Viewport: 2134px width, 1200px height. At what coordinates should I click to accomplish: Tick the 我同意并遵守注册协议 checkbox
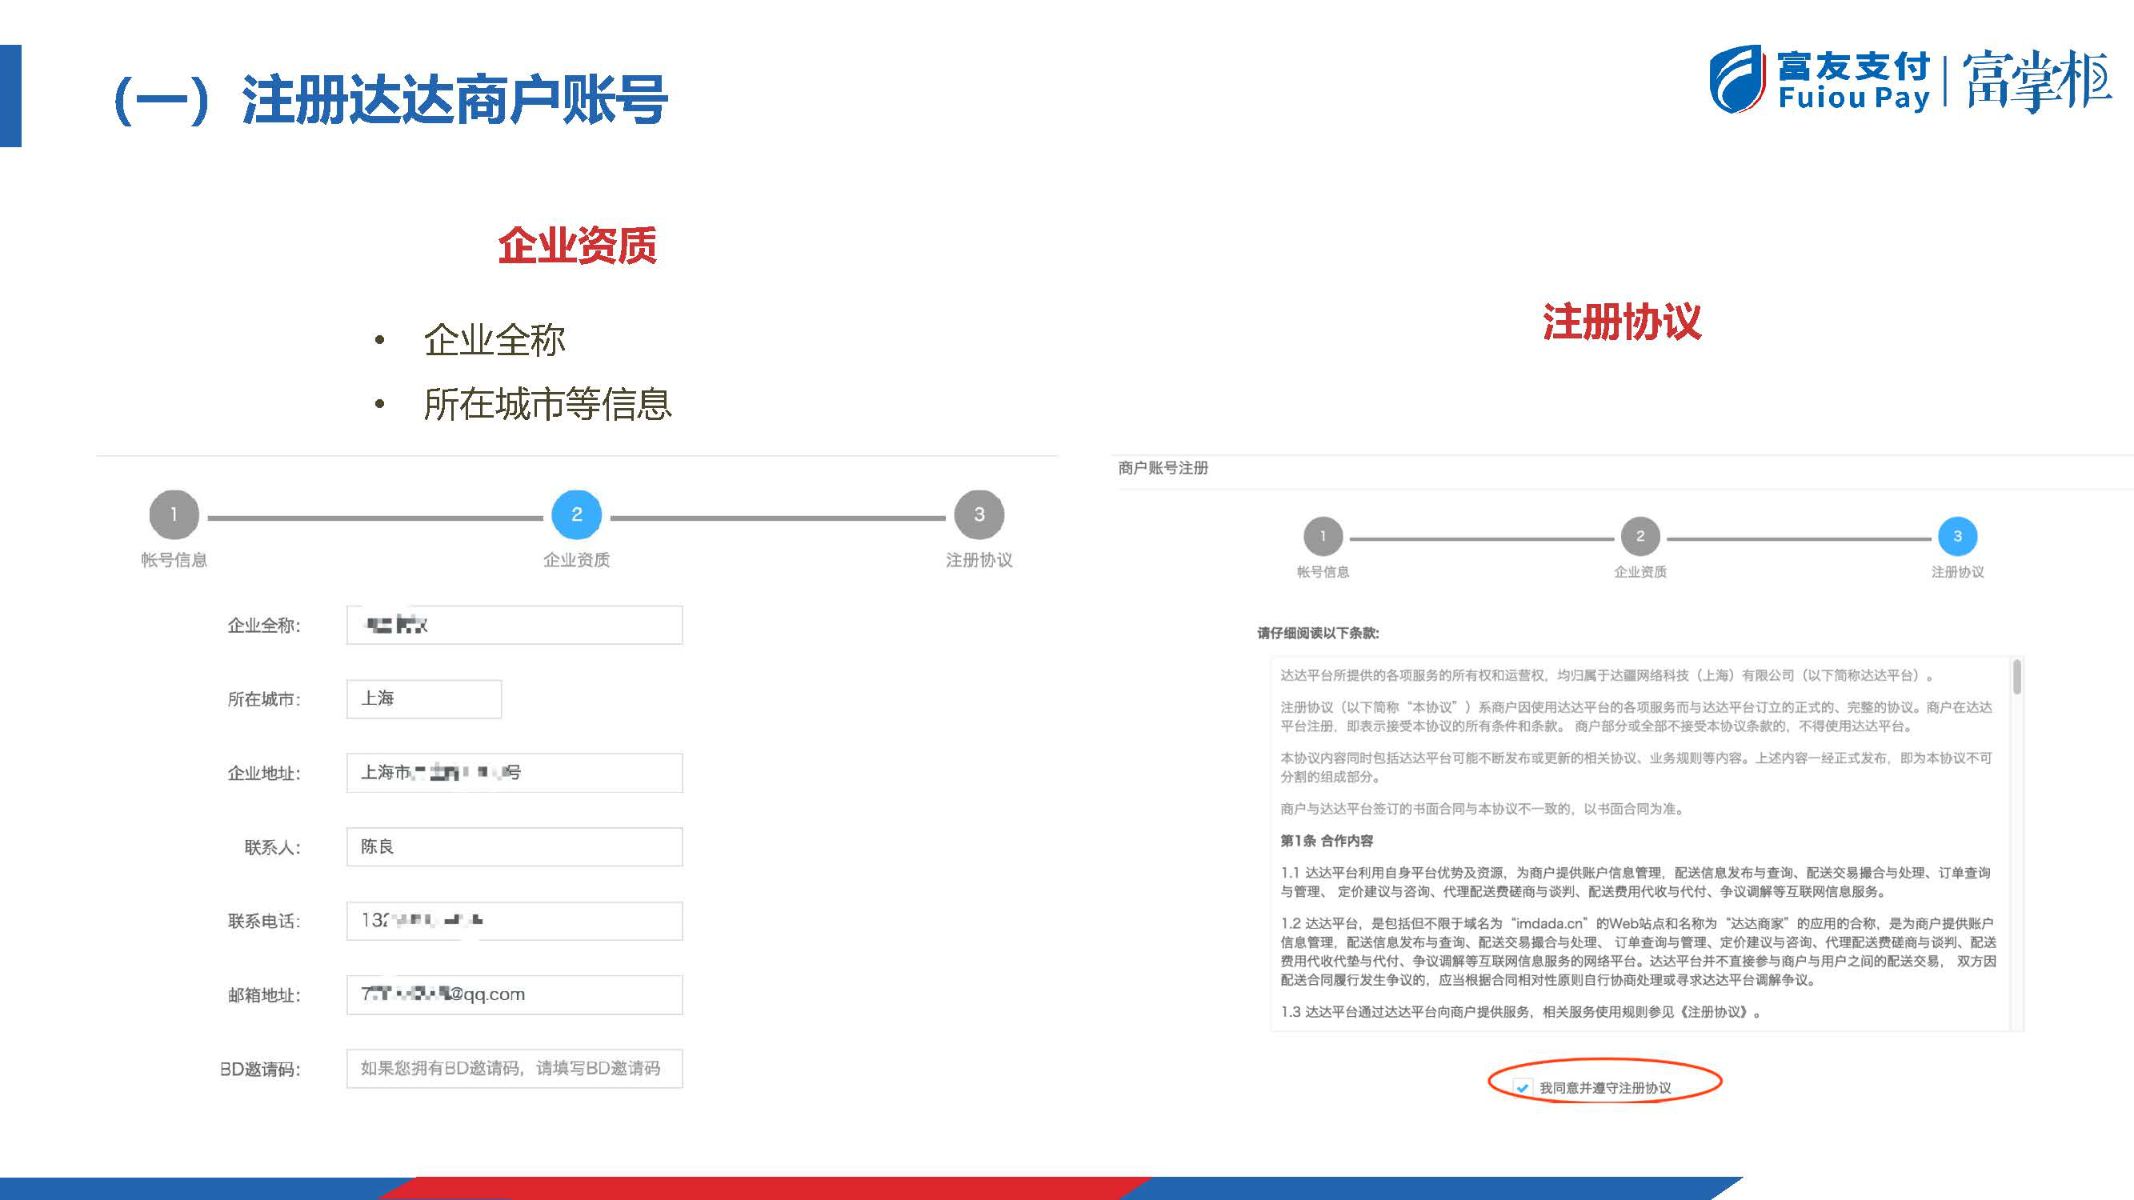pos(1522,1087)
